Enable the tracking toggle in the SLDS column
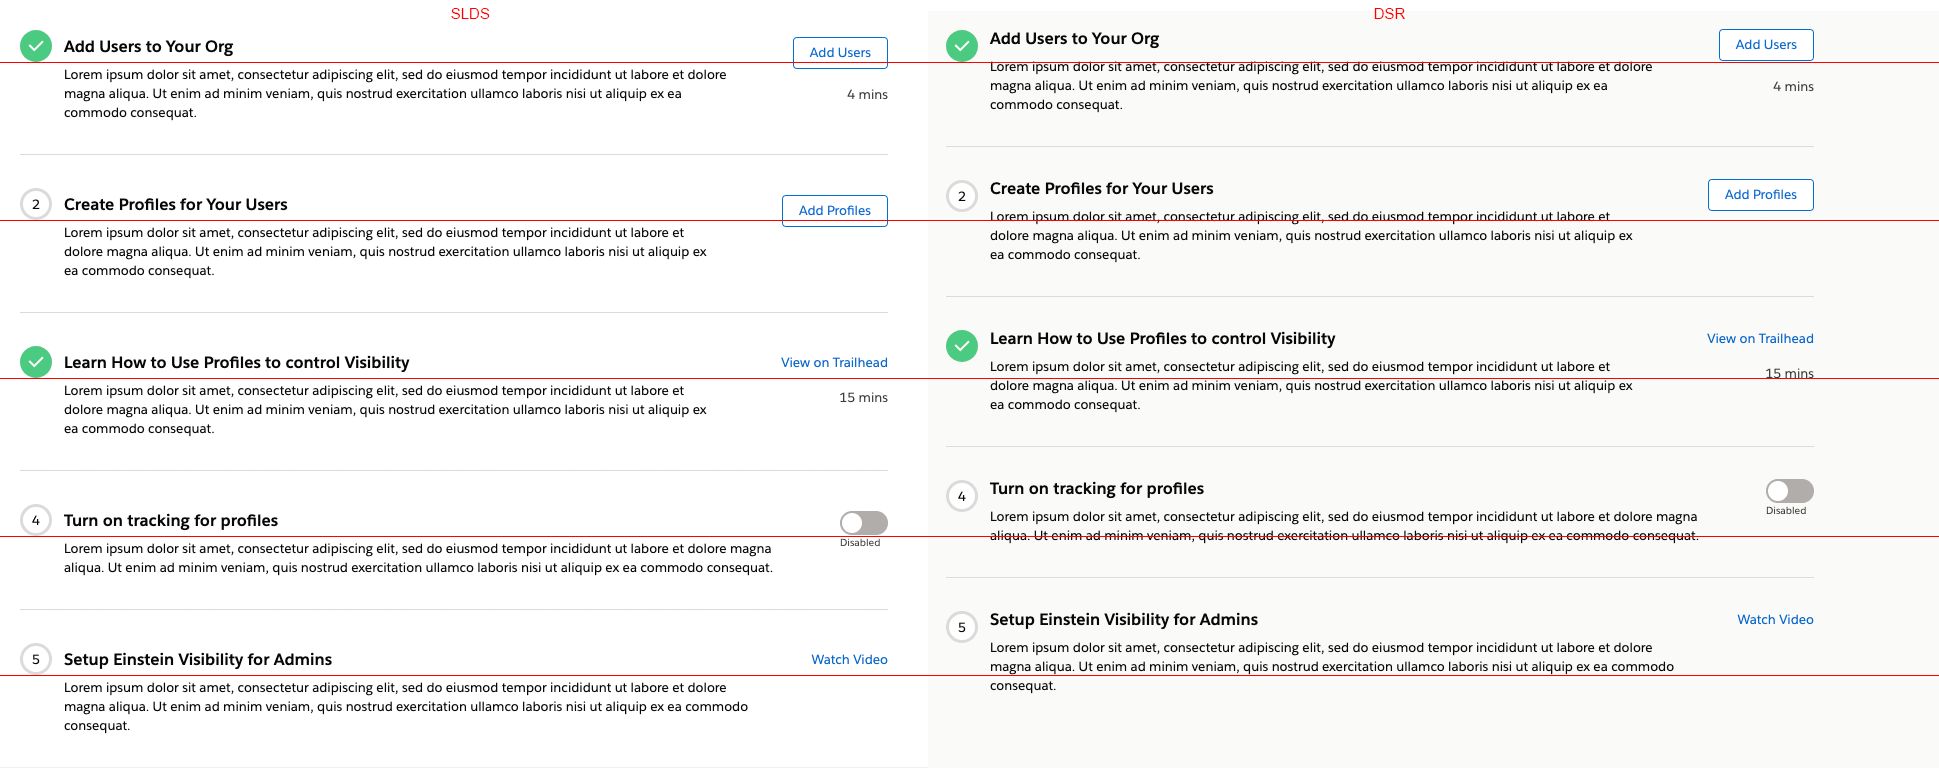 [863, 522]
